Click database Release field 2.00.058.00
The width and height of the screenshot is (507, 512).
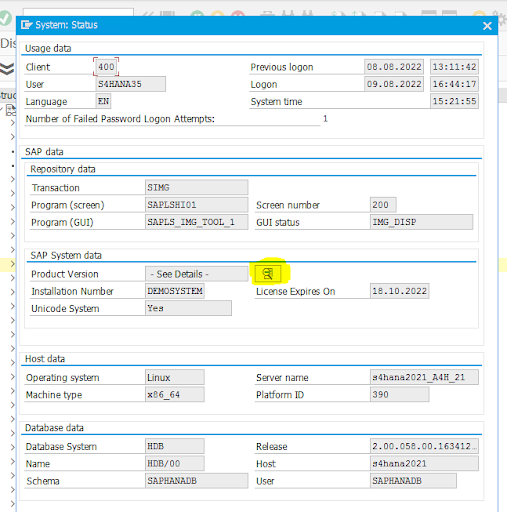pos(424,446)
